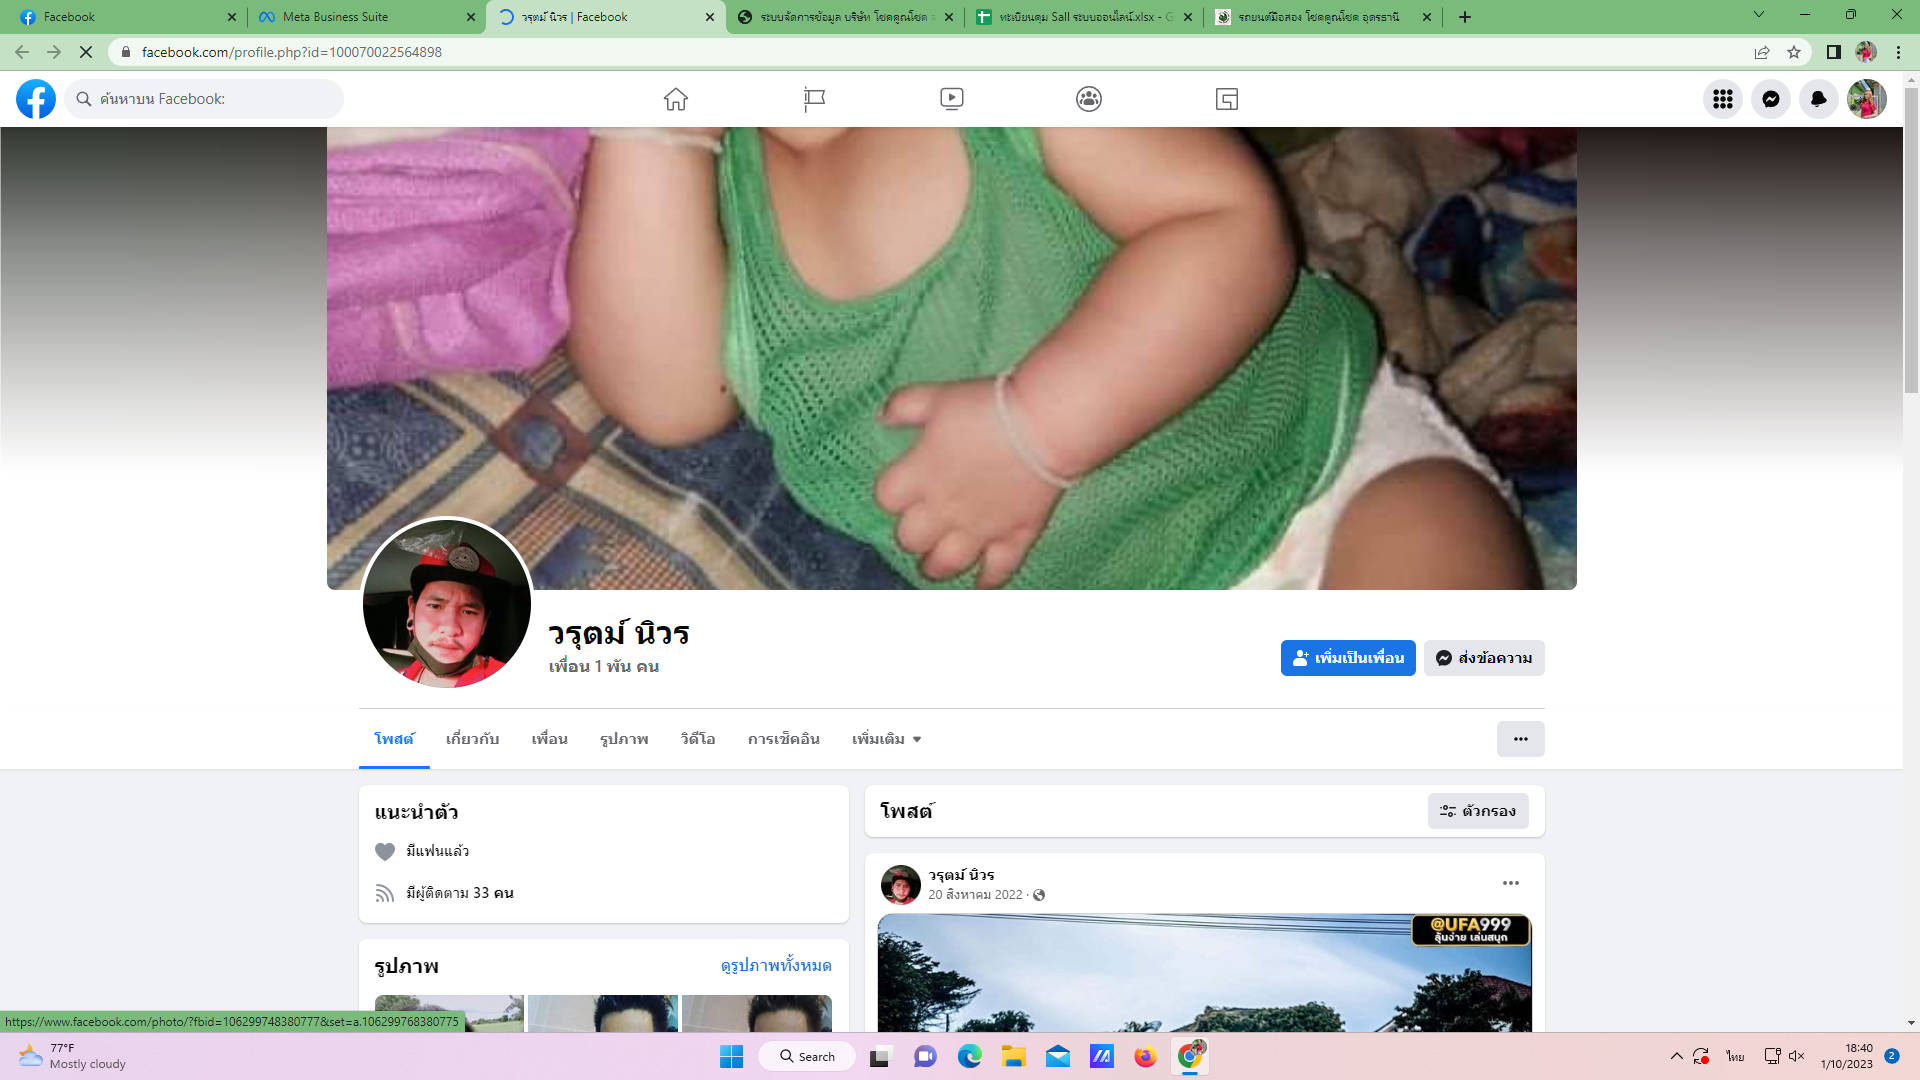Open the Gaming icon in top navigation
The image size is (1920, 1080).
[1227, 99]
